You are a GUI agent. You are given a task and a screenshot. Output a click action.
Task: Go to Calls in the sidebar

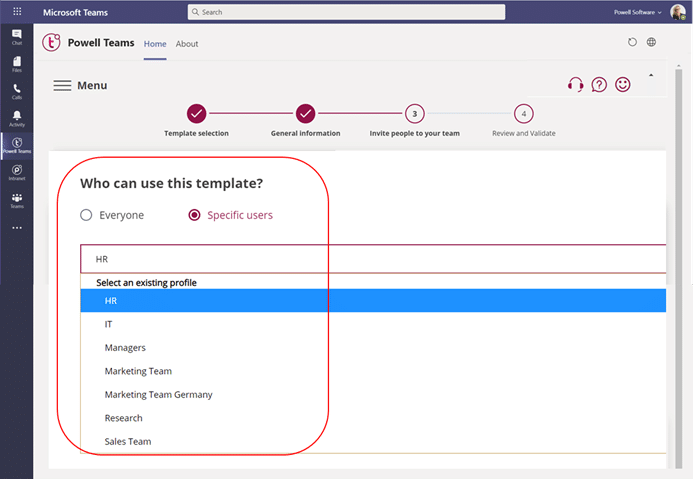[x=17, y=91]
